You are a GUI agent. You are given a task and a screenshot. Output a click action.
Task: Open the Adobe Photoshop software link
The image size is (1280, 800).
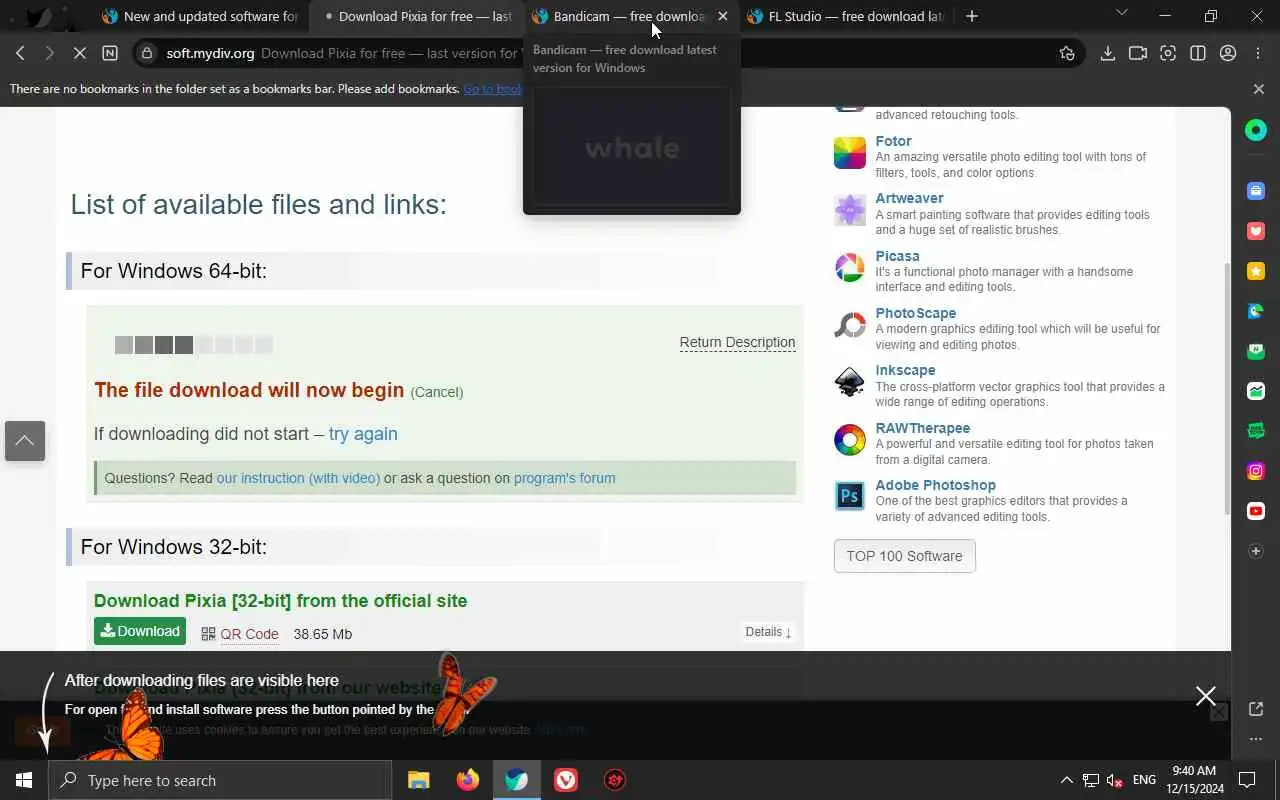(935, 485)
